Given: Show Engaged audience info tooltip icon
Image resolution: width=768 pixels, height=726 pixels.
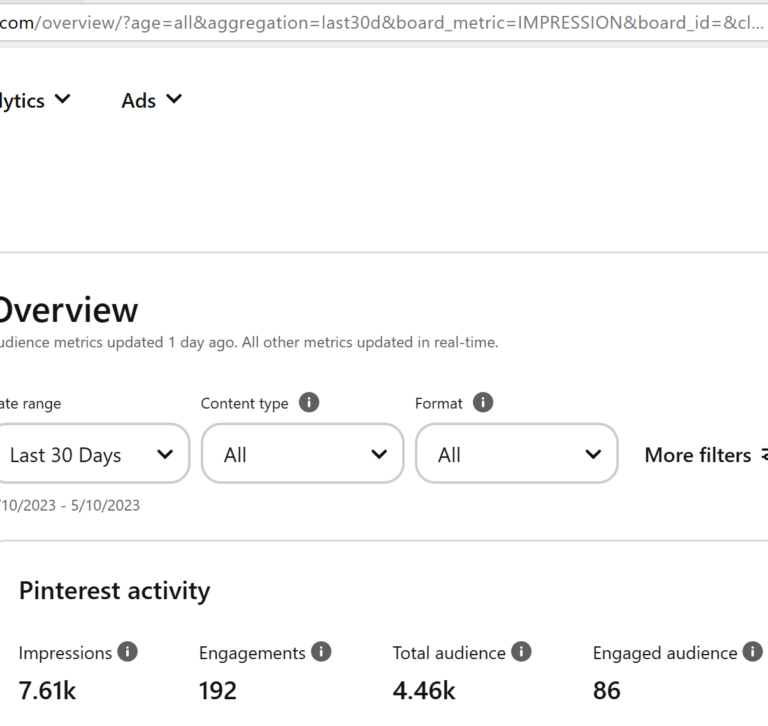Looking at the screenshot, I should [x=752, y=652].
